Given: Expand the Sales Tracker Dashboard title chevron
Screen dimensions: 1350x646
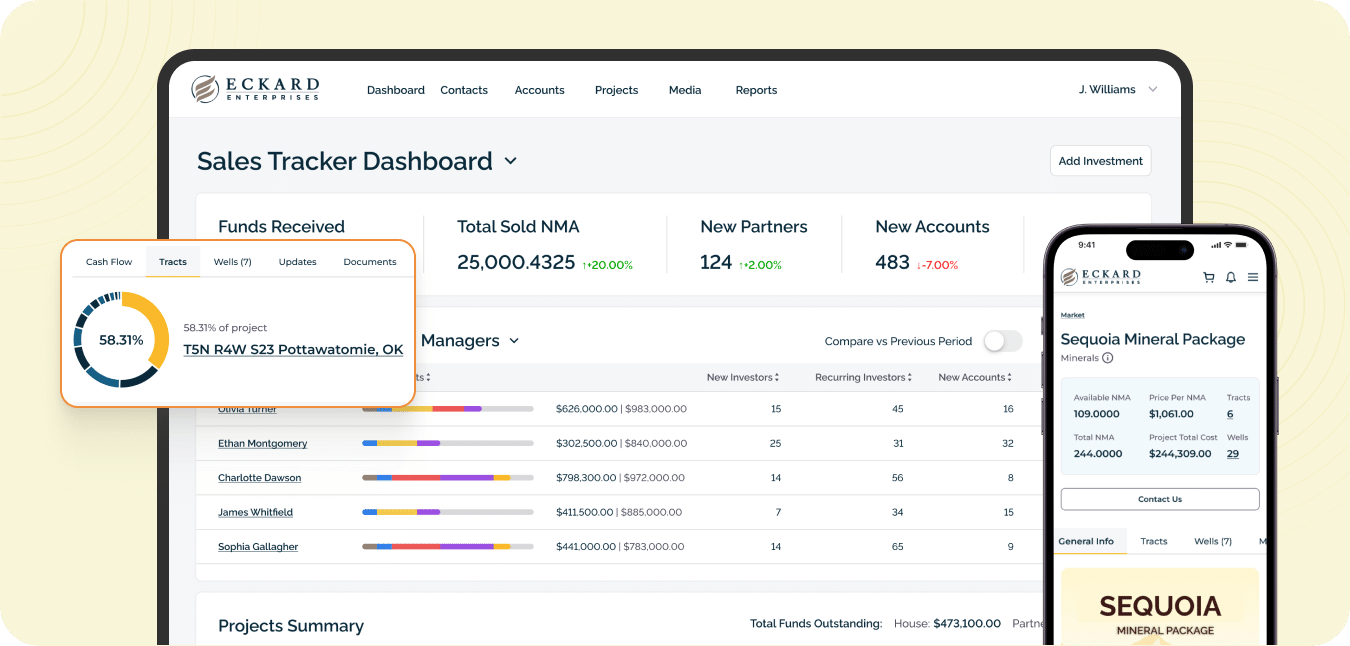Looking at the screenshot, I should [510, 161].
